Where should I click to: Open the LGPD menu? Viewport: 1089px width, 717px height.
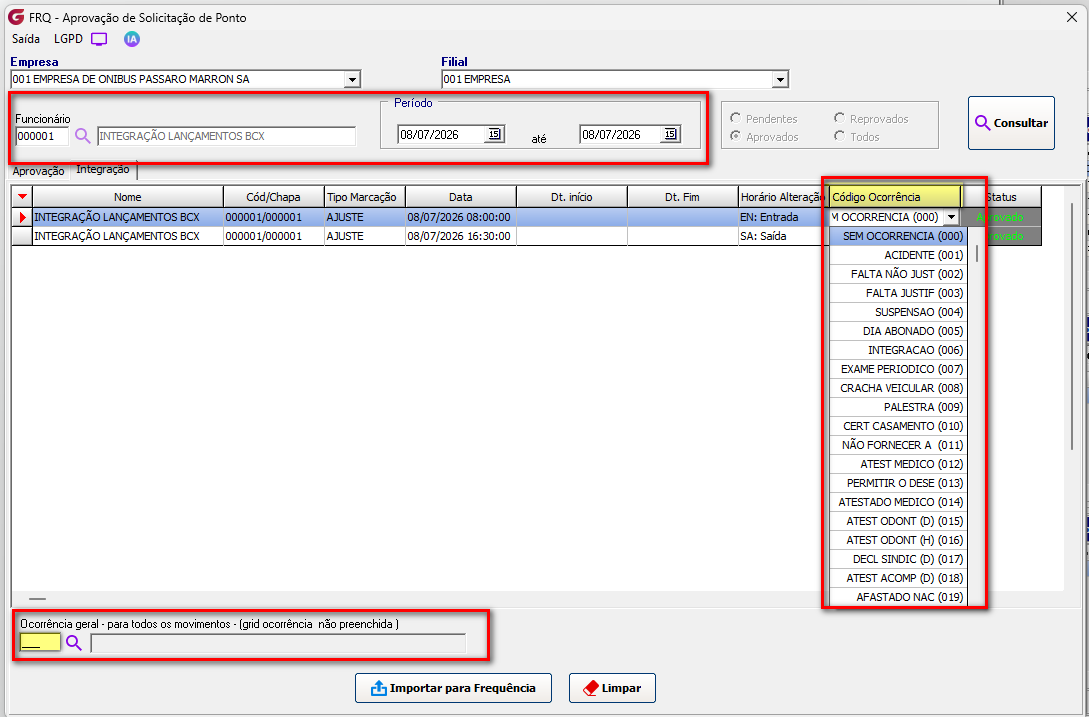point(68,39)
